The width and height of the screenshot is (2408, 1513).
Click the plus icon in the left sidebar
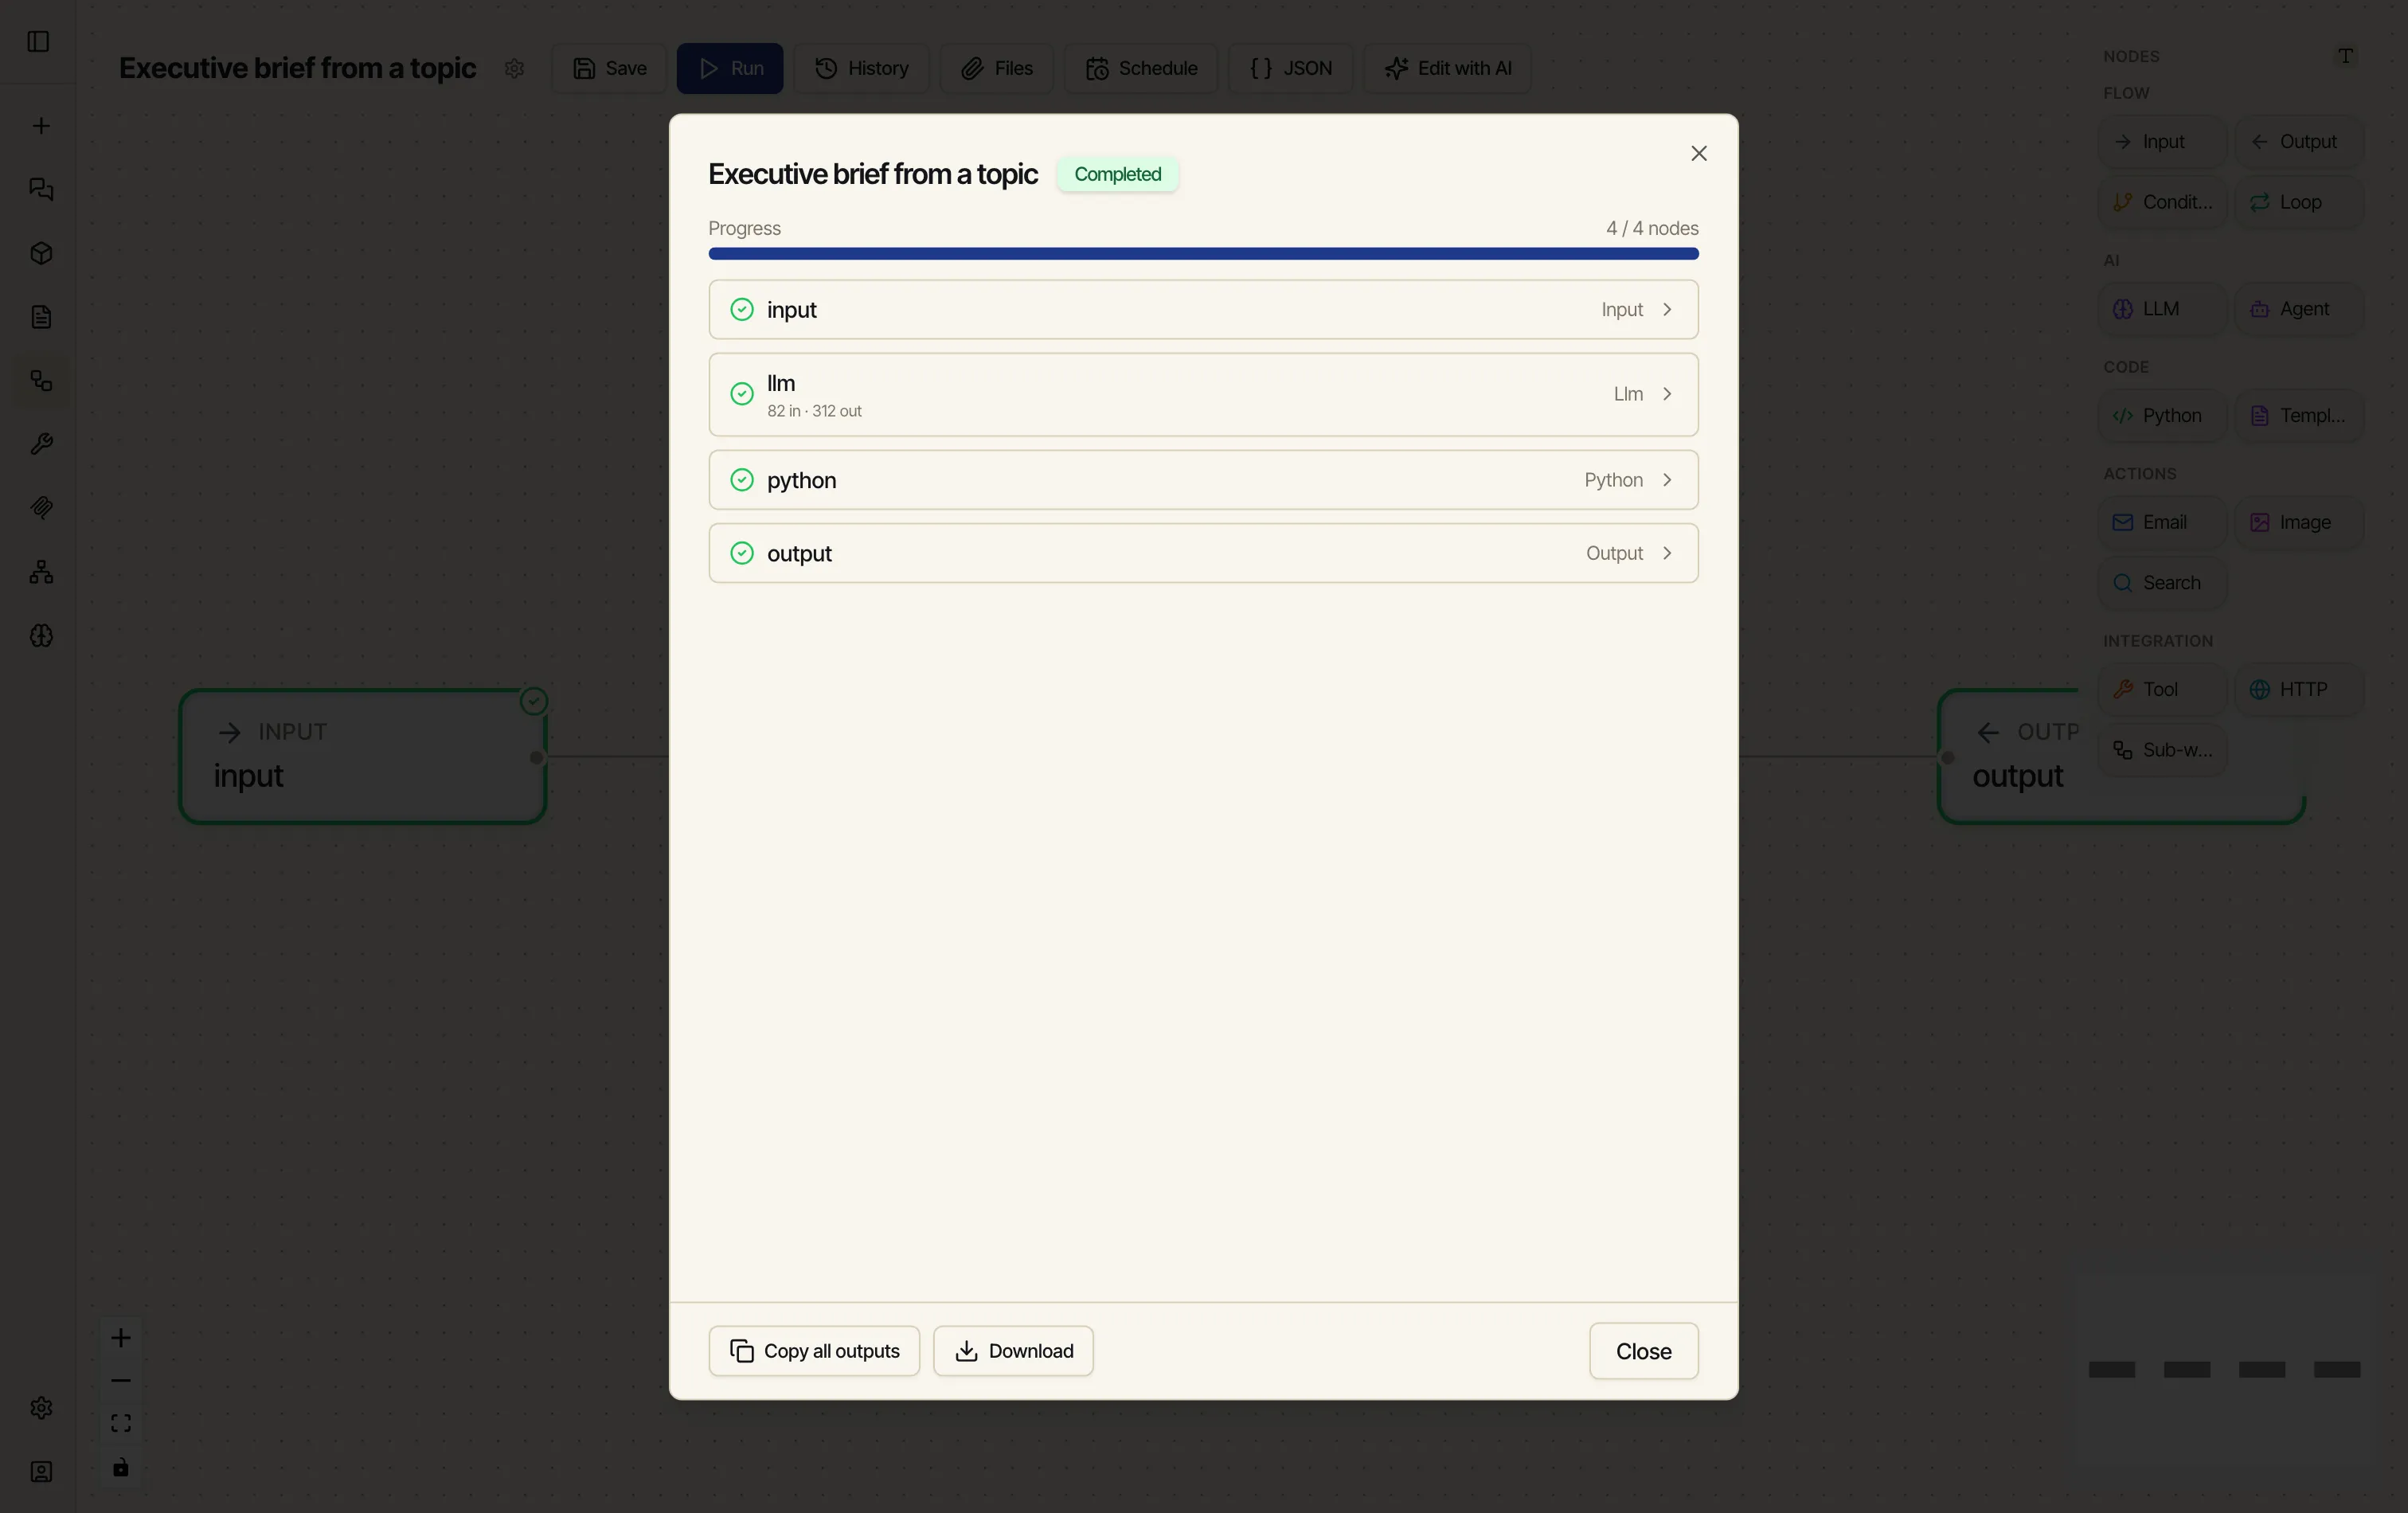41,126
